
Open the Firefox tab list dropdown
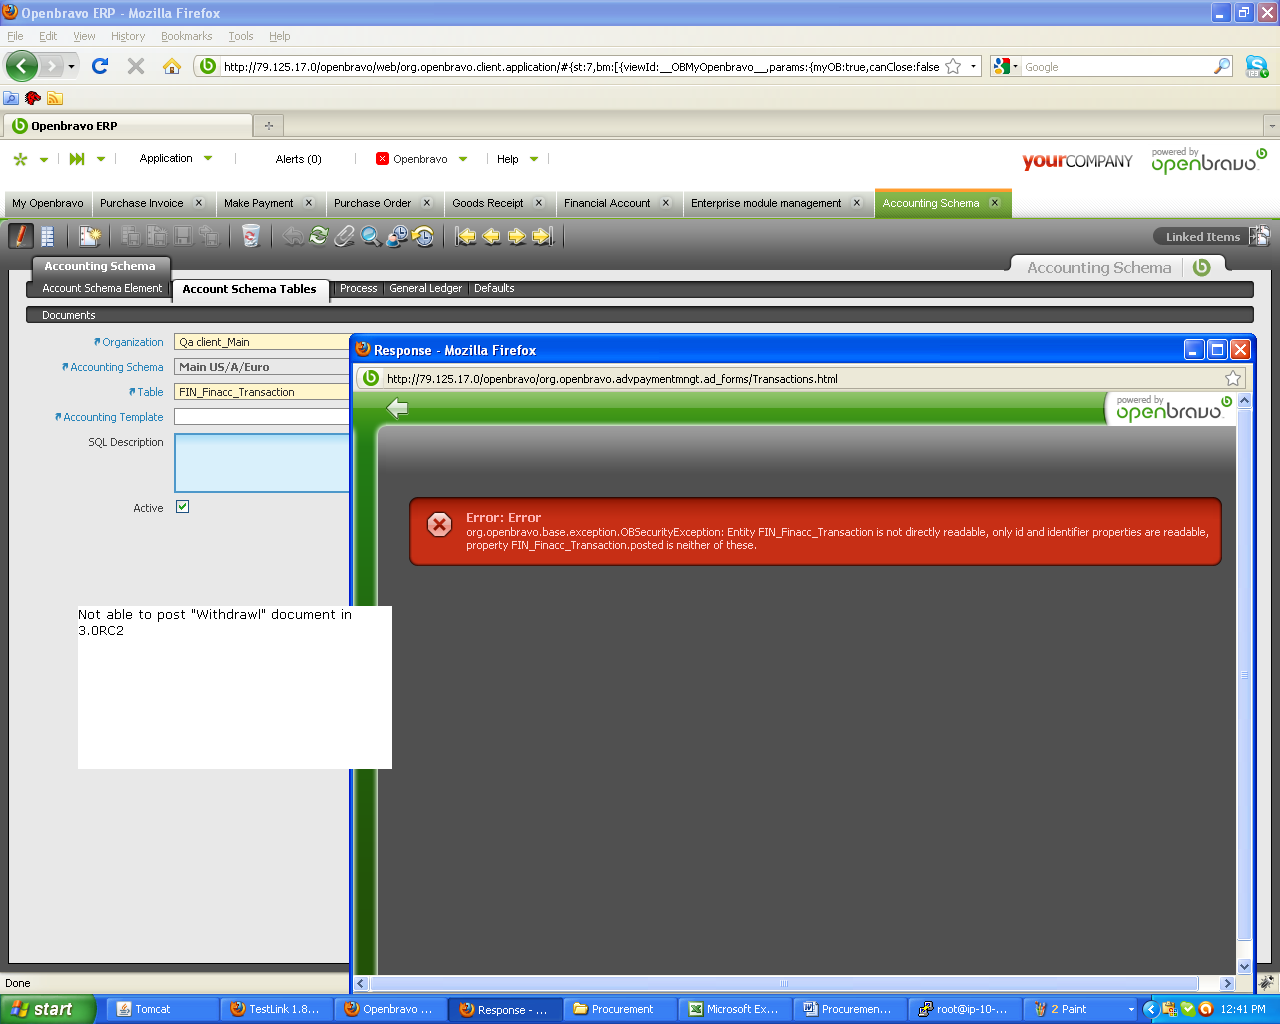(1272, 126)
